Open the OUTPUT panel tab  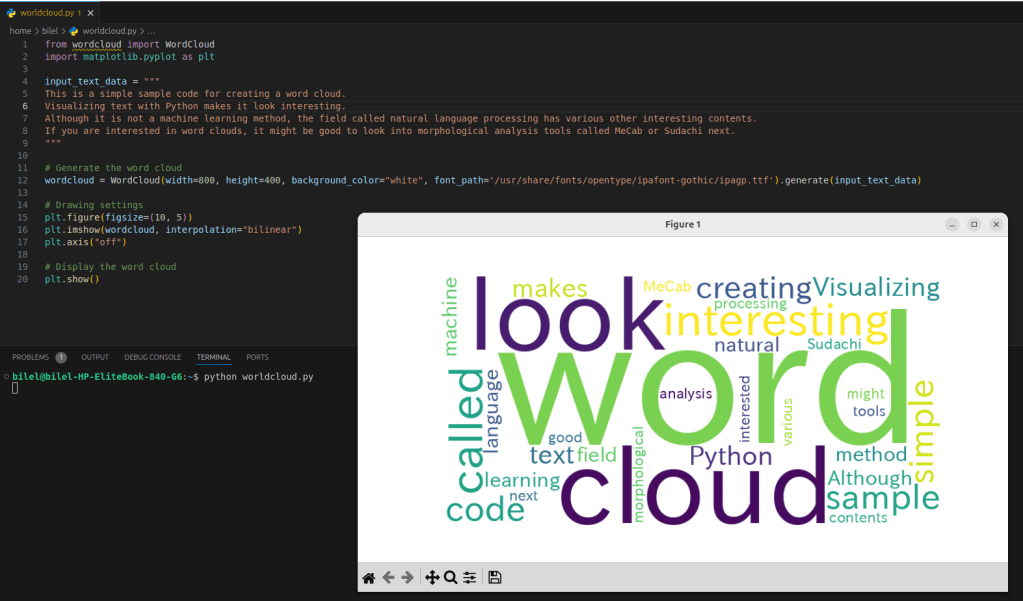pos(95,357)
